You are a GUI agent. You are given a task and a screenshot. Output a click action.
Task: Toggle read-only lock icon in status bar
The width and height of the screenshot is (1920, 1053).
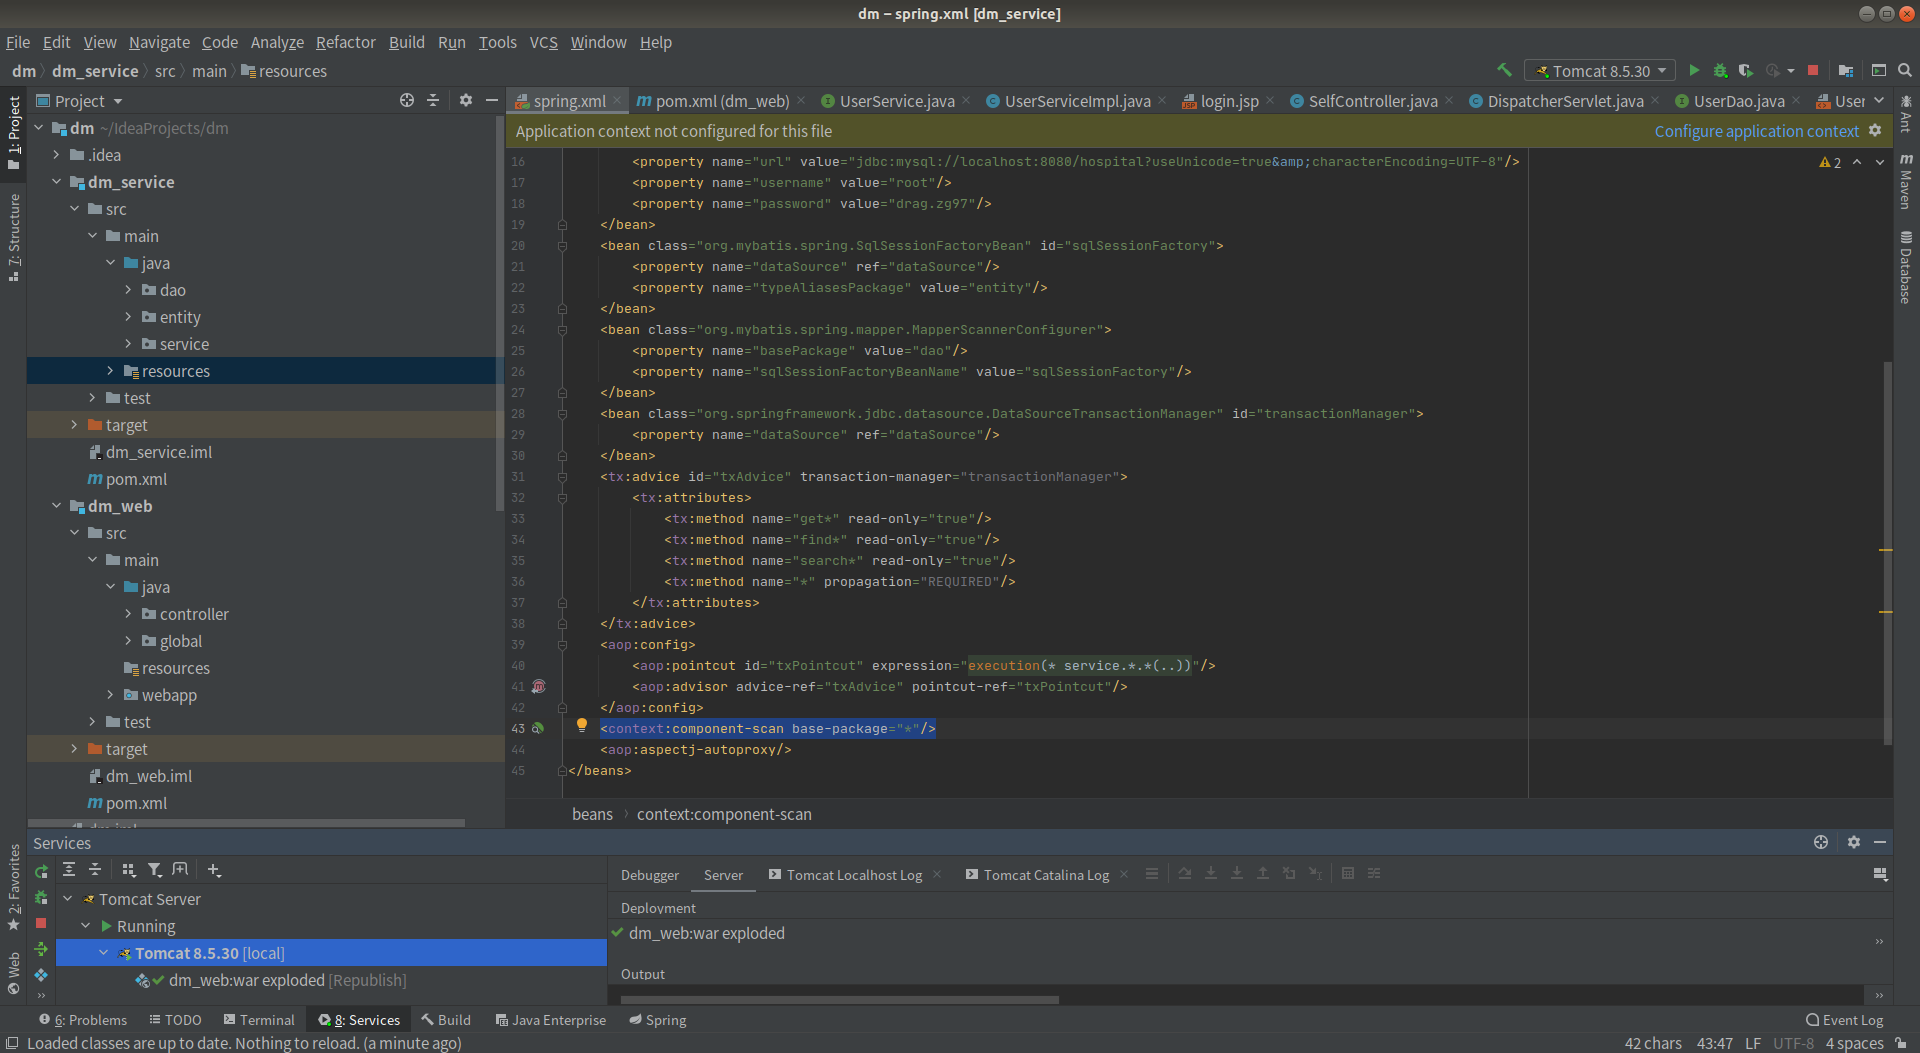click(1901, 1043)
